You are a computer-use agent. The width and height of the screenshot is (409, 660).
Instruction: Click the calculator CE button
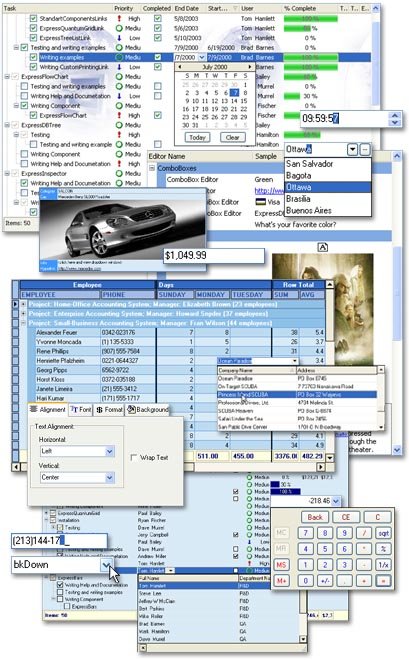click(346, 517)
